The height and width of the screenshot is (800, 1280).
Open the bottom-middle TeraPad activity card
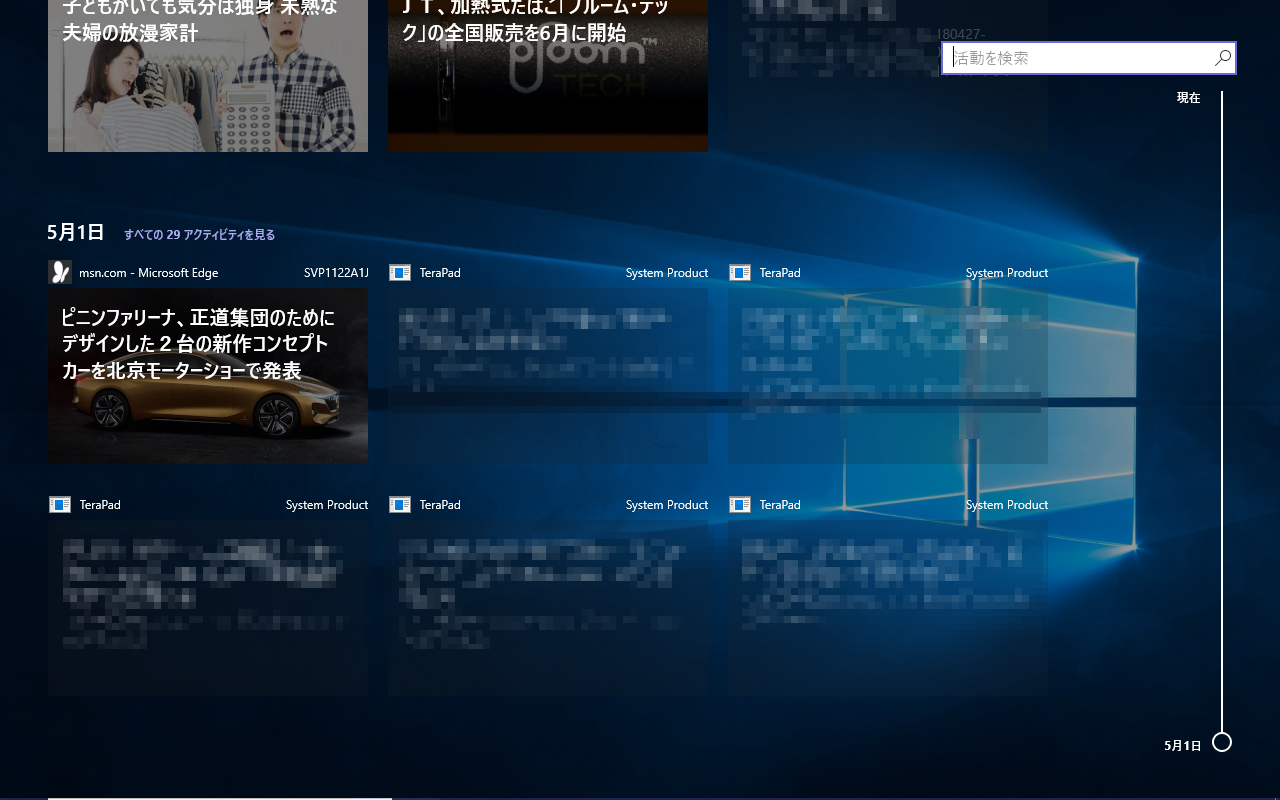coord(548,608)
